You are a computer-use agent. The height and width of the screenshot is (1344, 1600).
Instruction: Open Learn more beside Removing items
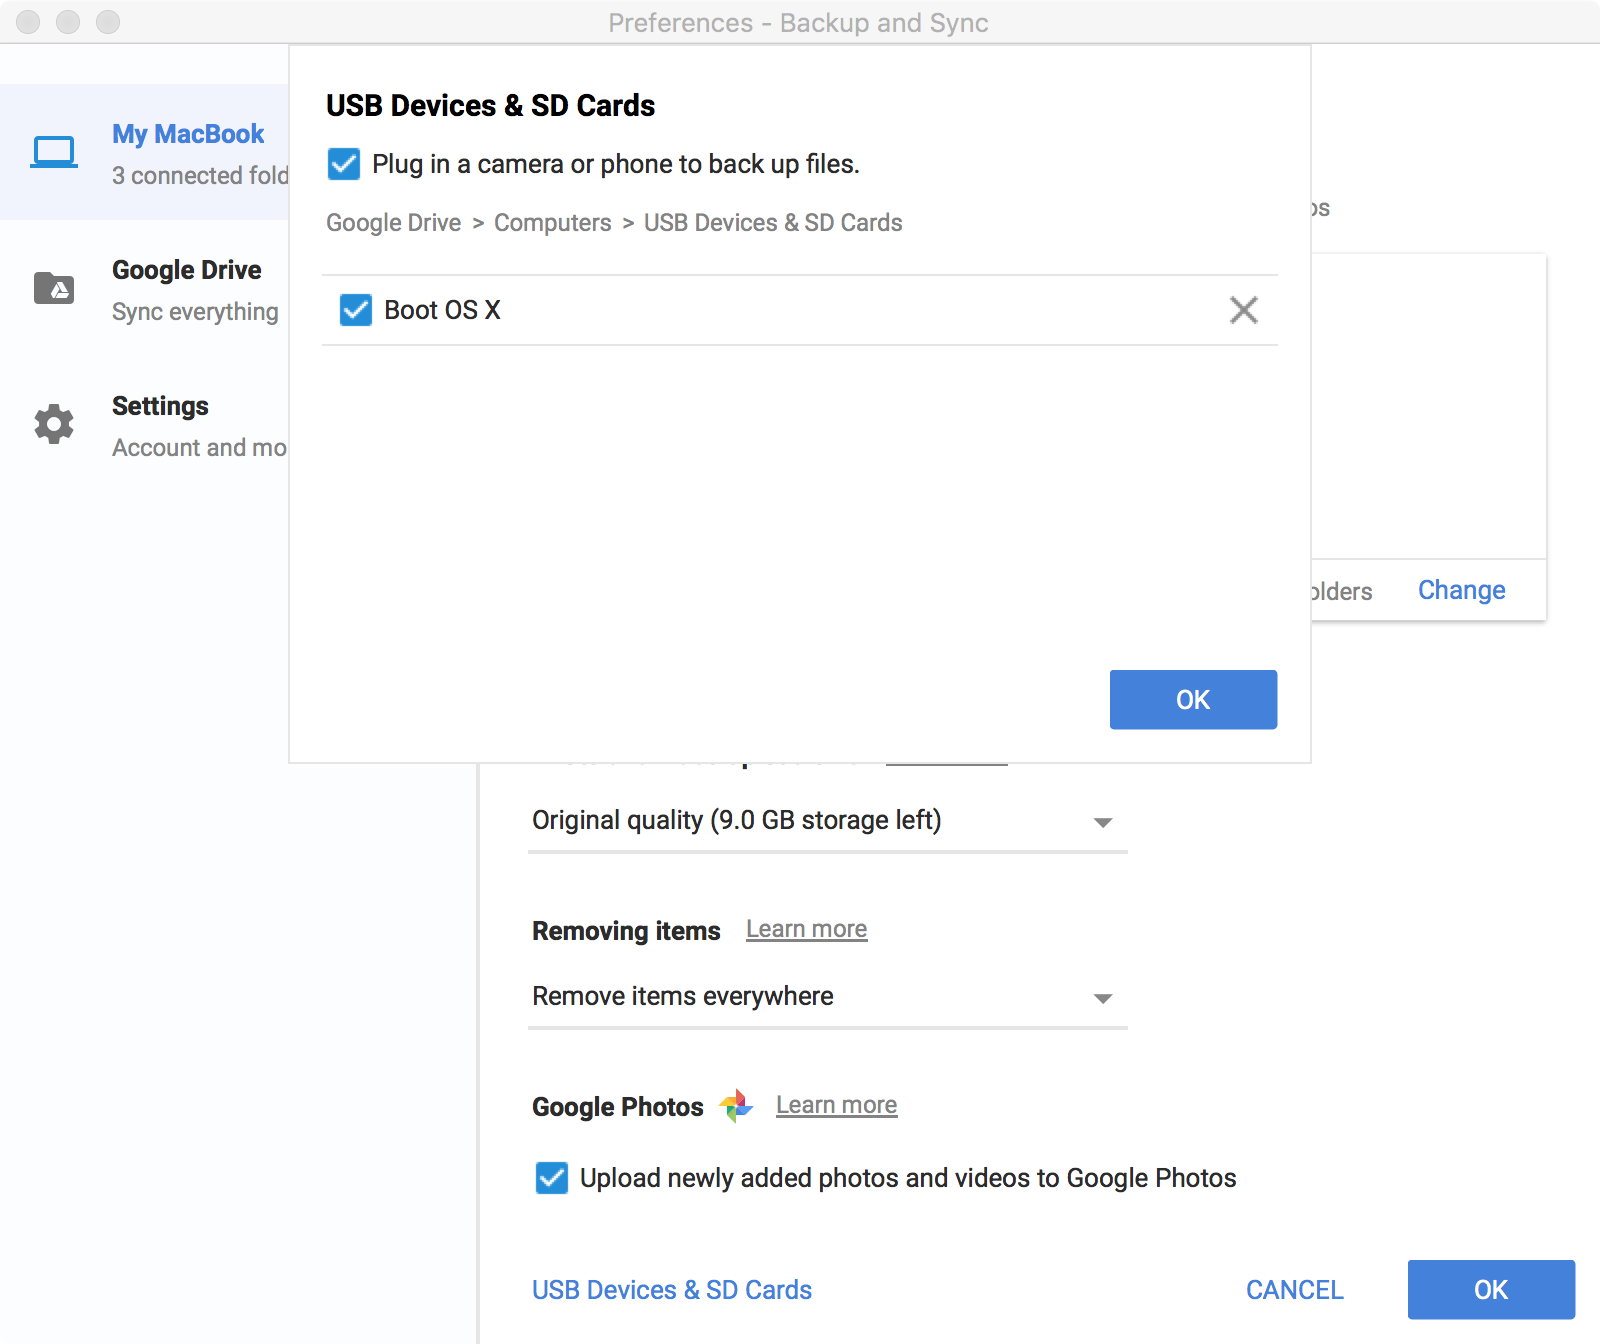[806, 929]
